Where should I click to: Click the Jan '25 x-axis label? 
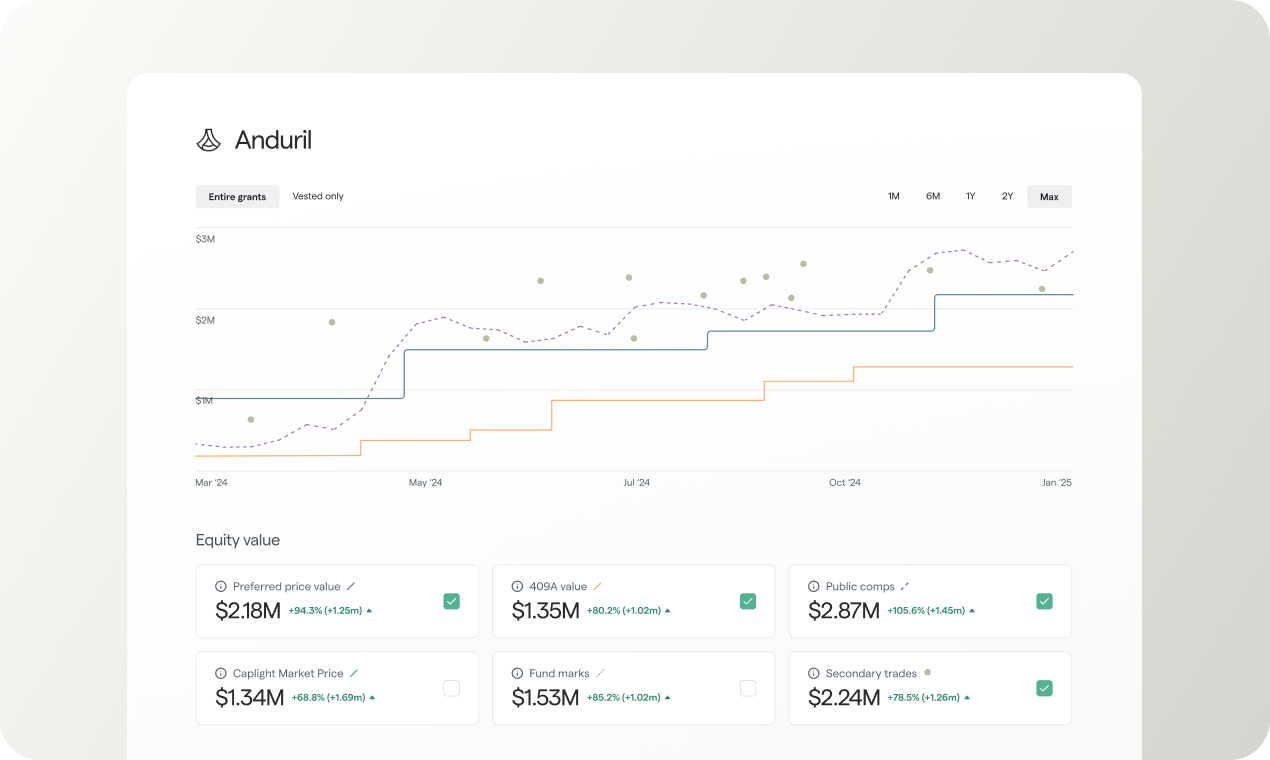click(1057, 483)
